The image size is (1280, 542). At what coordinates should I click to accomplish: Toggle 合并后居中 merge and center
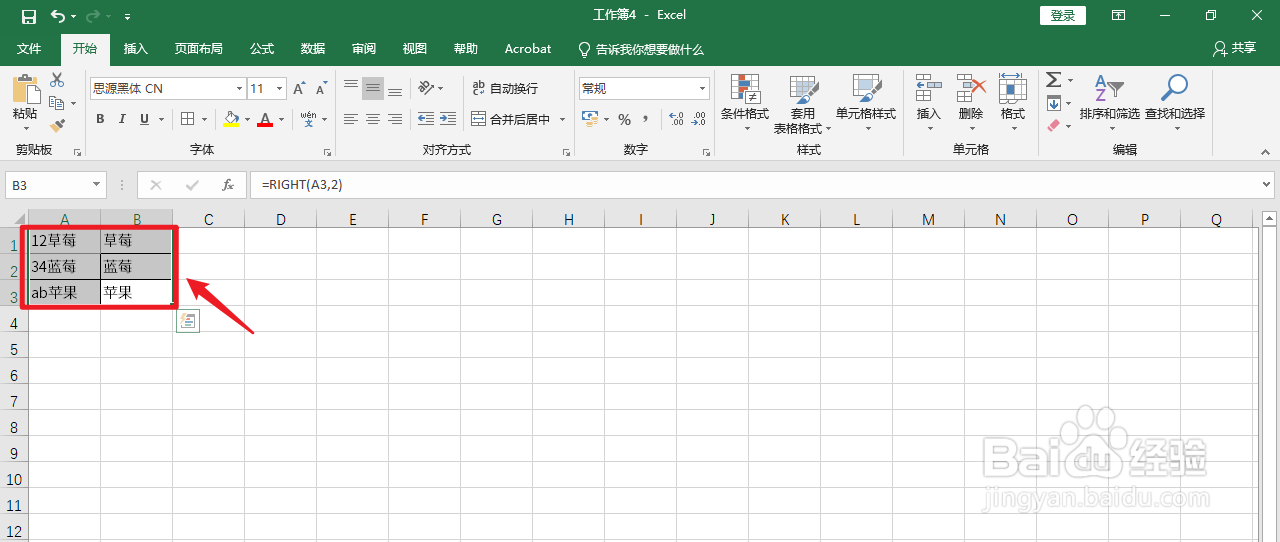point(511,119)
